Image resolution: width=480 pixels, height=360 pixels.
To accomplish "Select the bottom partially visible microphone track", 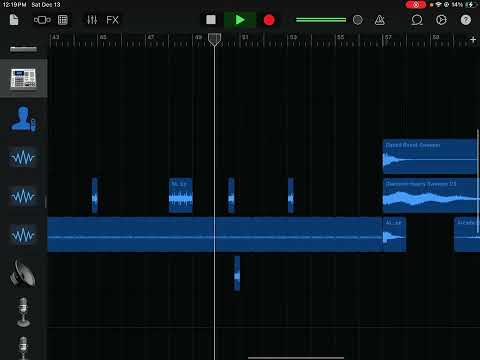I will tap(23, 348).
